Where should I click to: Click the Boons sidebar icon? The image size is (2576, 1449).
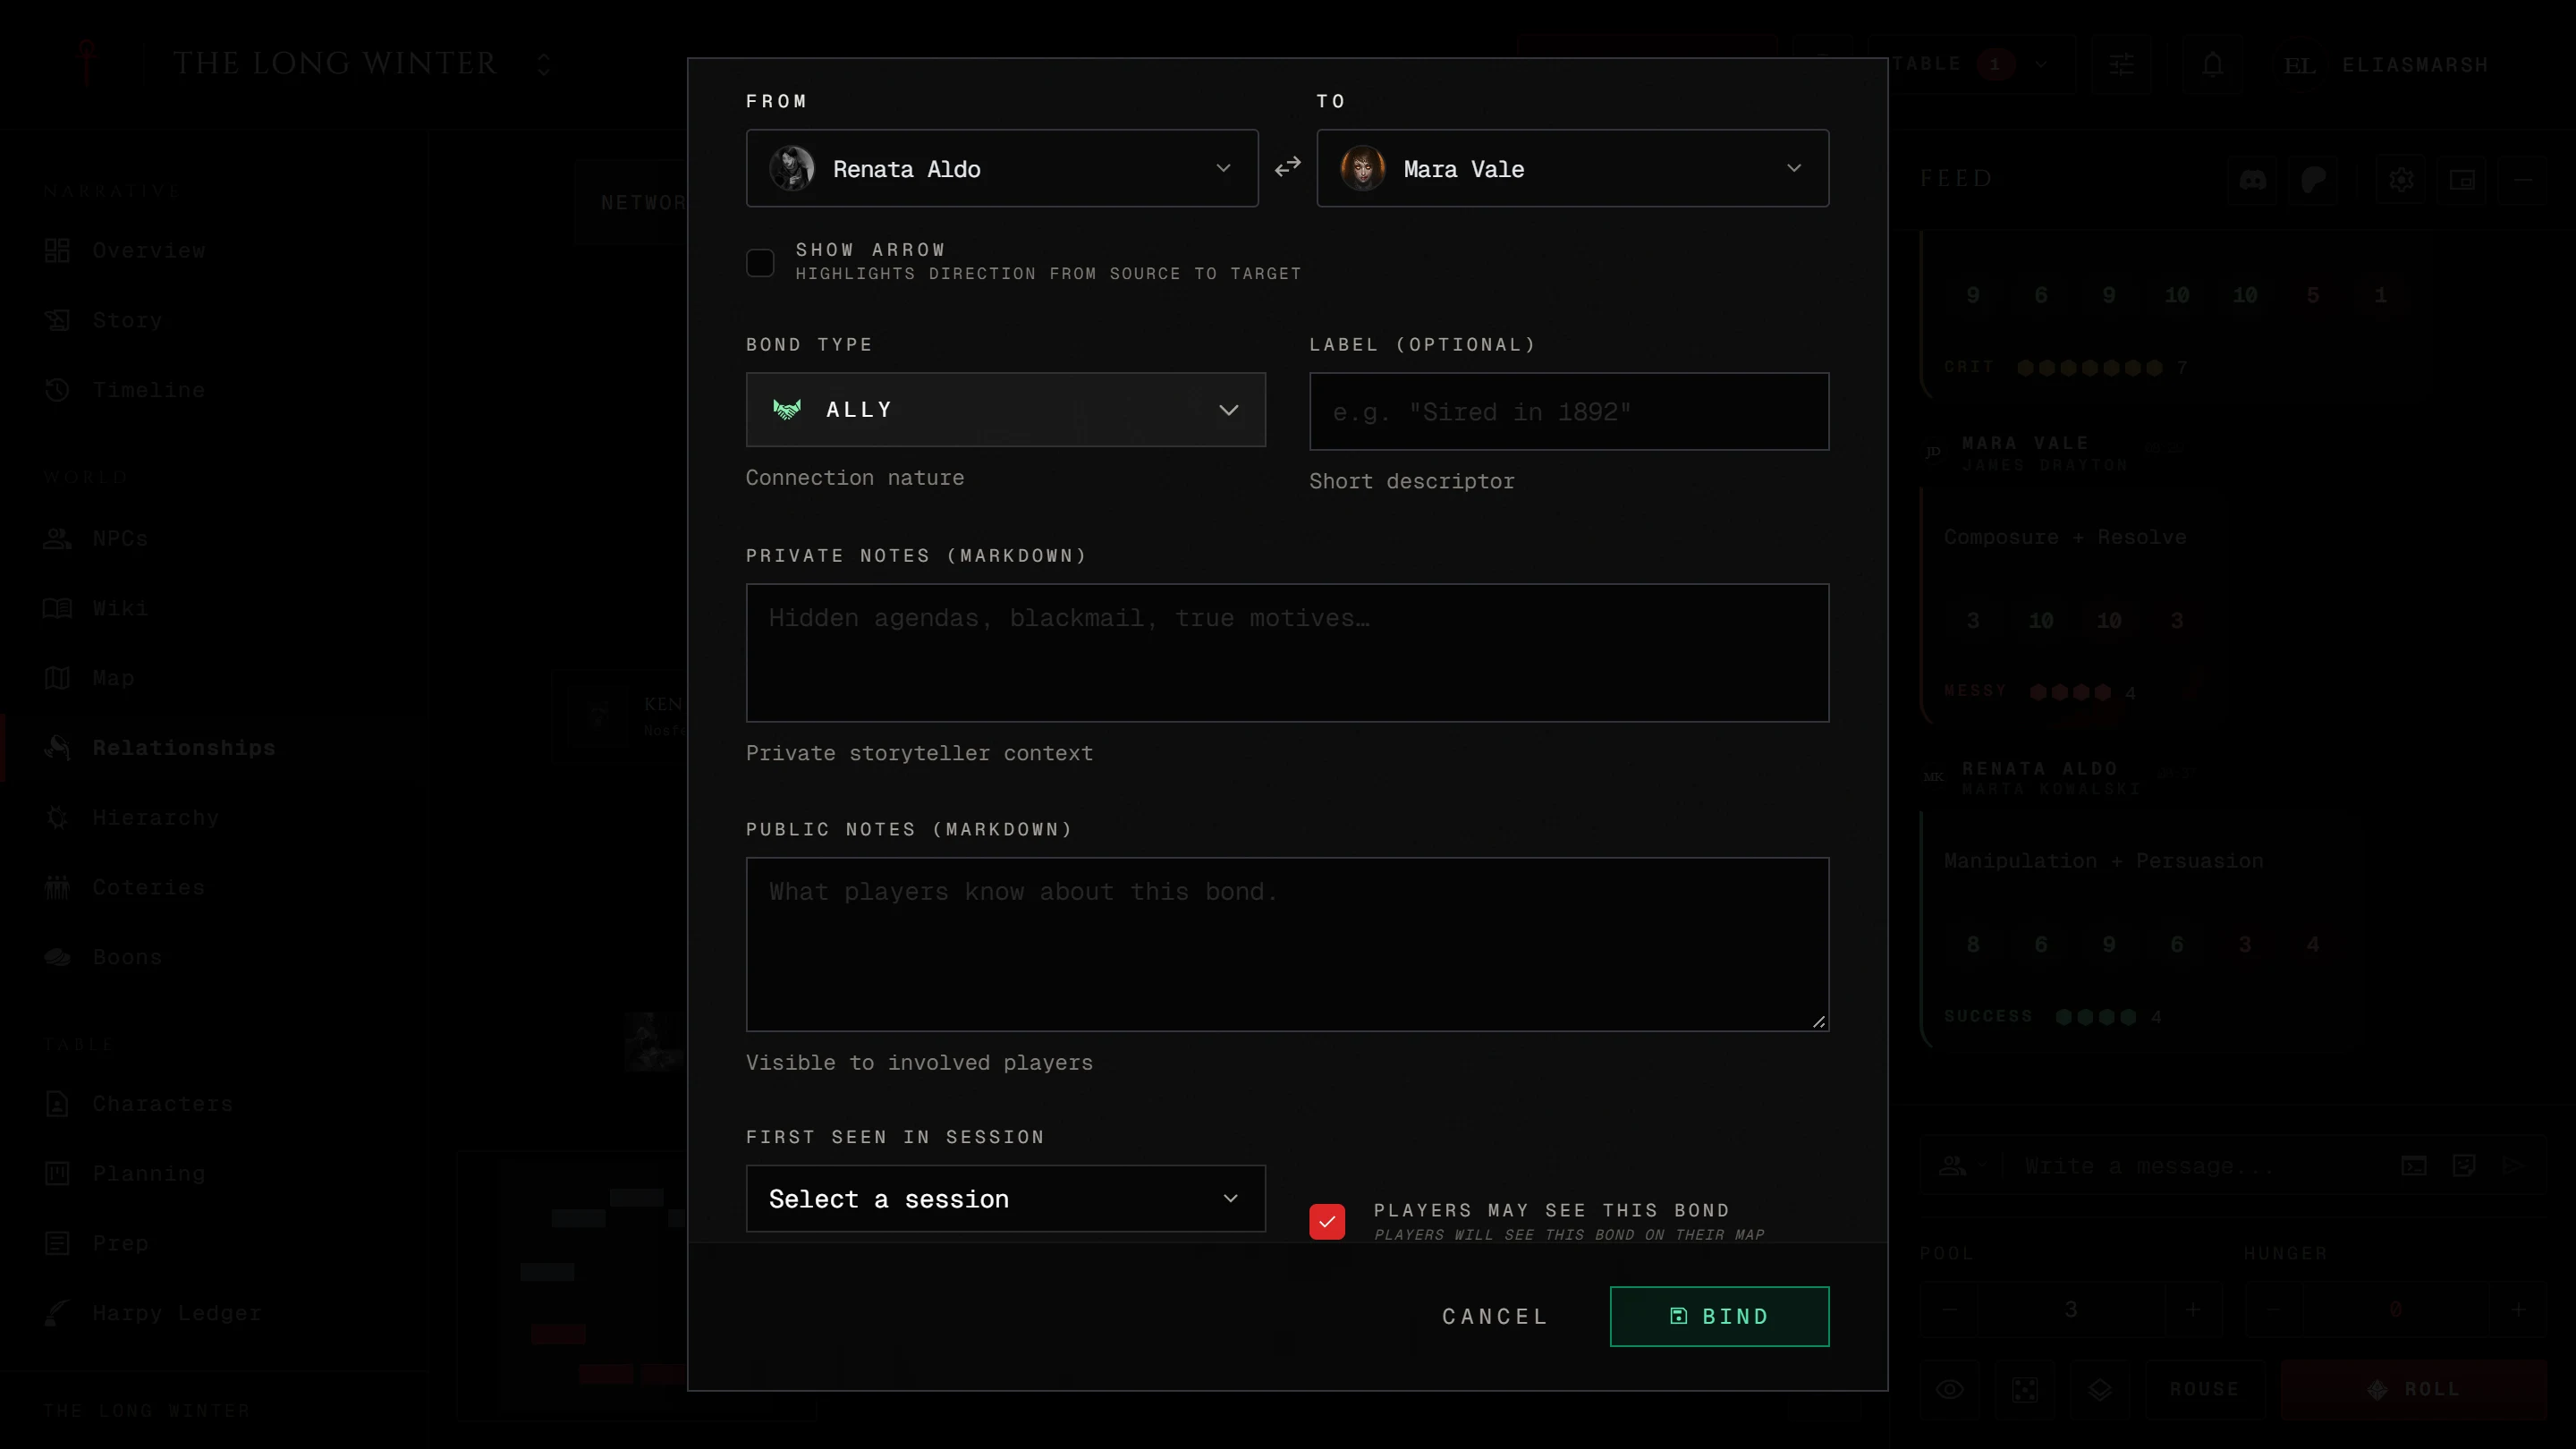57,957
